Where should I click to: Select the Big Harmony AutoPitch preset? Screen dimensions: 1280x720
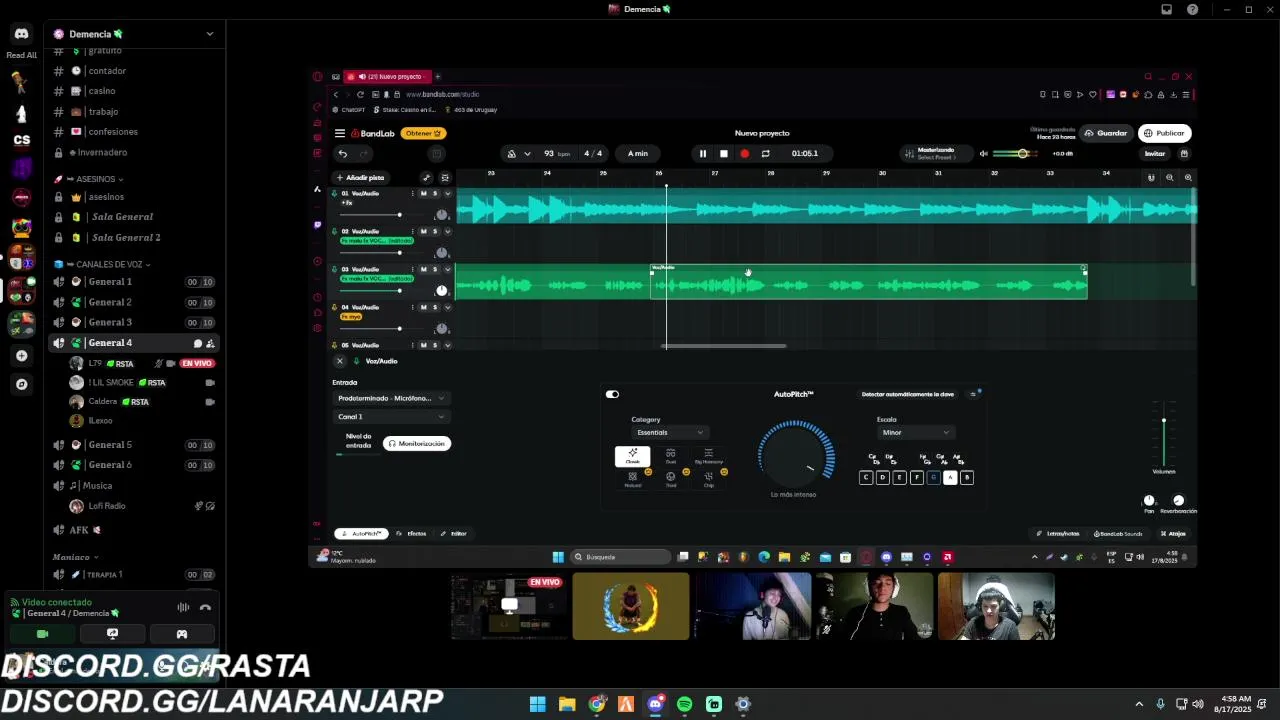[x=708, y=457]
